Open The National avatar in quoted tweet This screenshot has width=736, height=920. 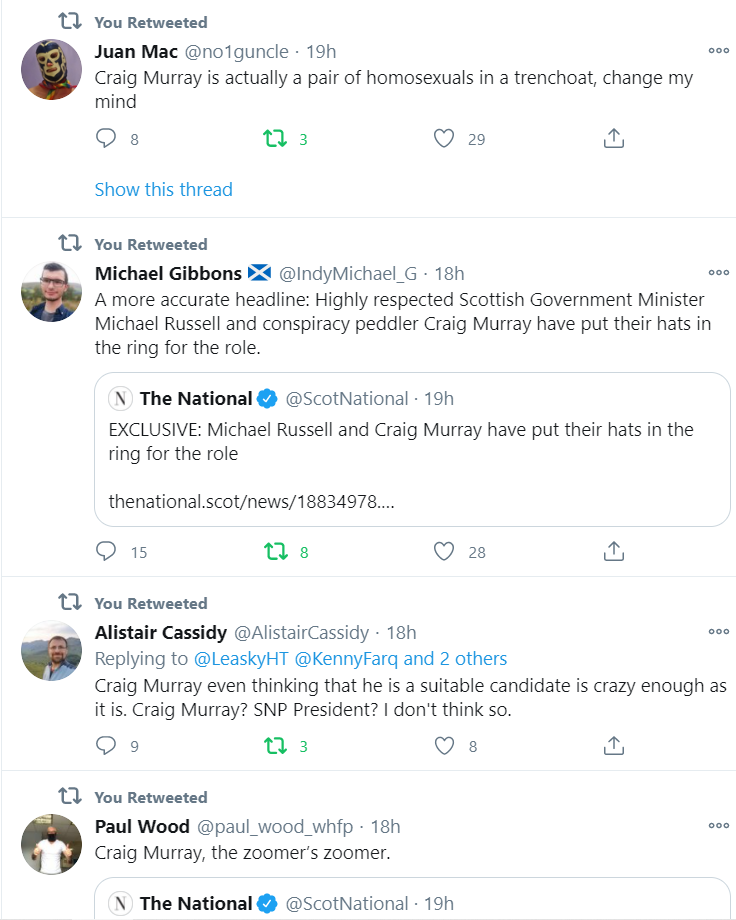click(120, 398)
